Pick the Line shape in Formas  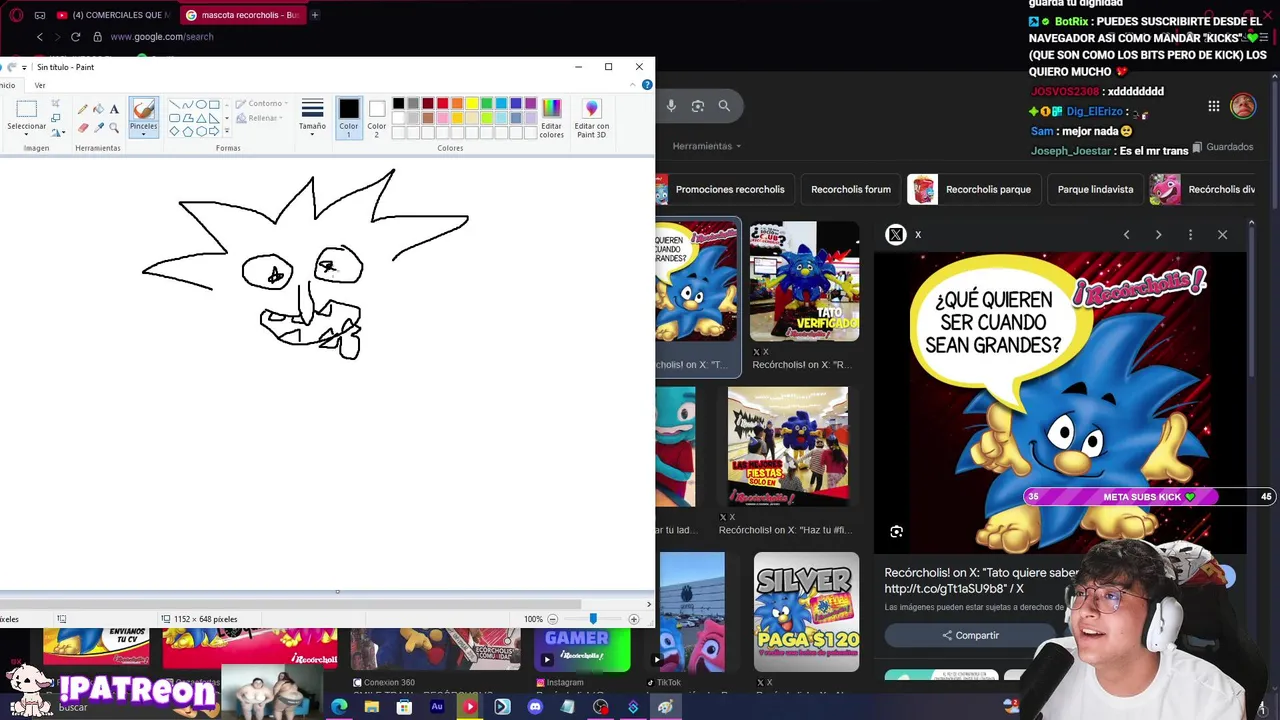click(x=174, y=104)
